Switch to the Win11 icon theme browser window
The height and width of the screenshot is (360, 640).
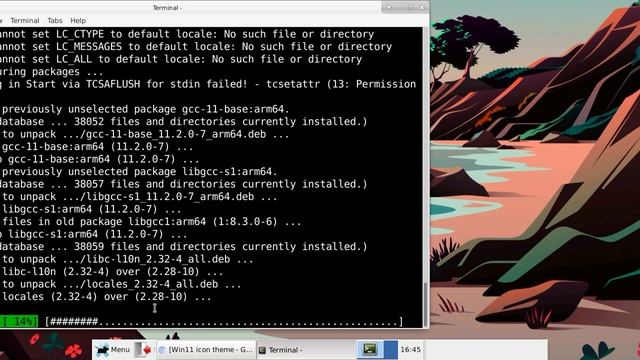pos(206,349)
